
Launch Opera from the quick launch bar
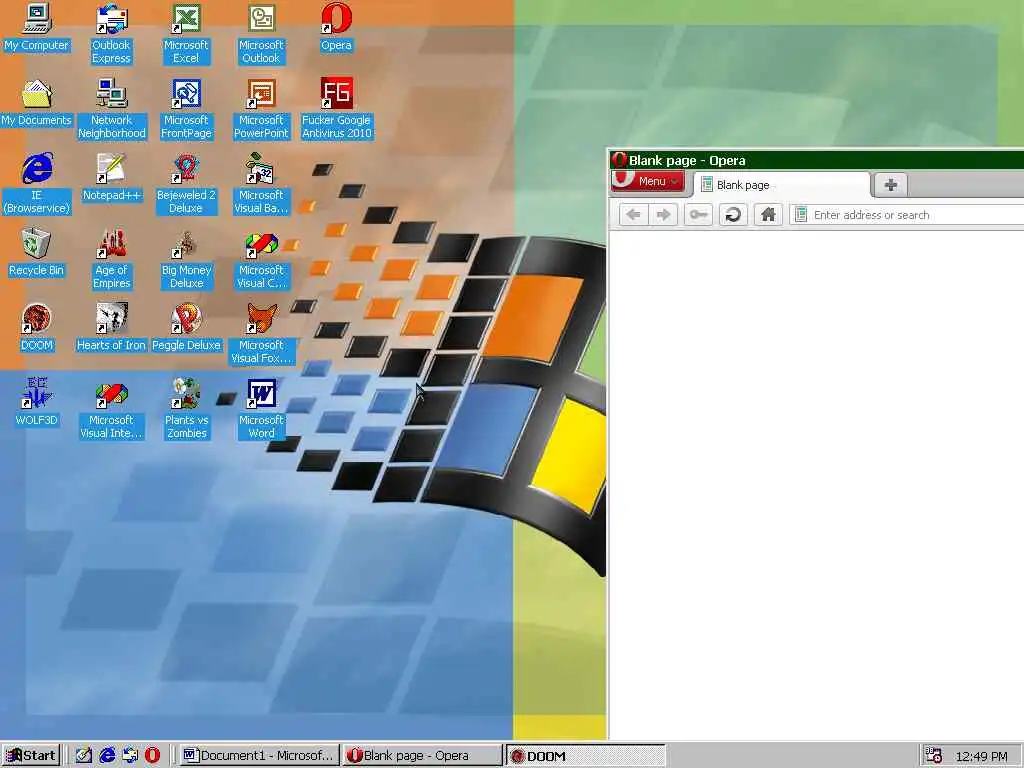(152, 756)
